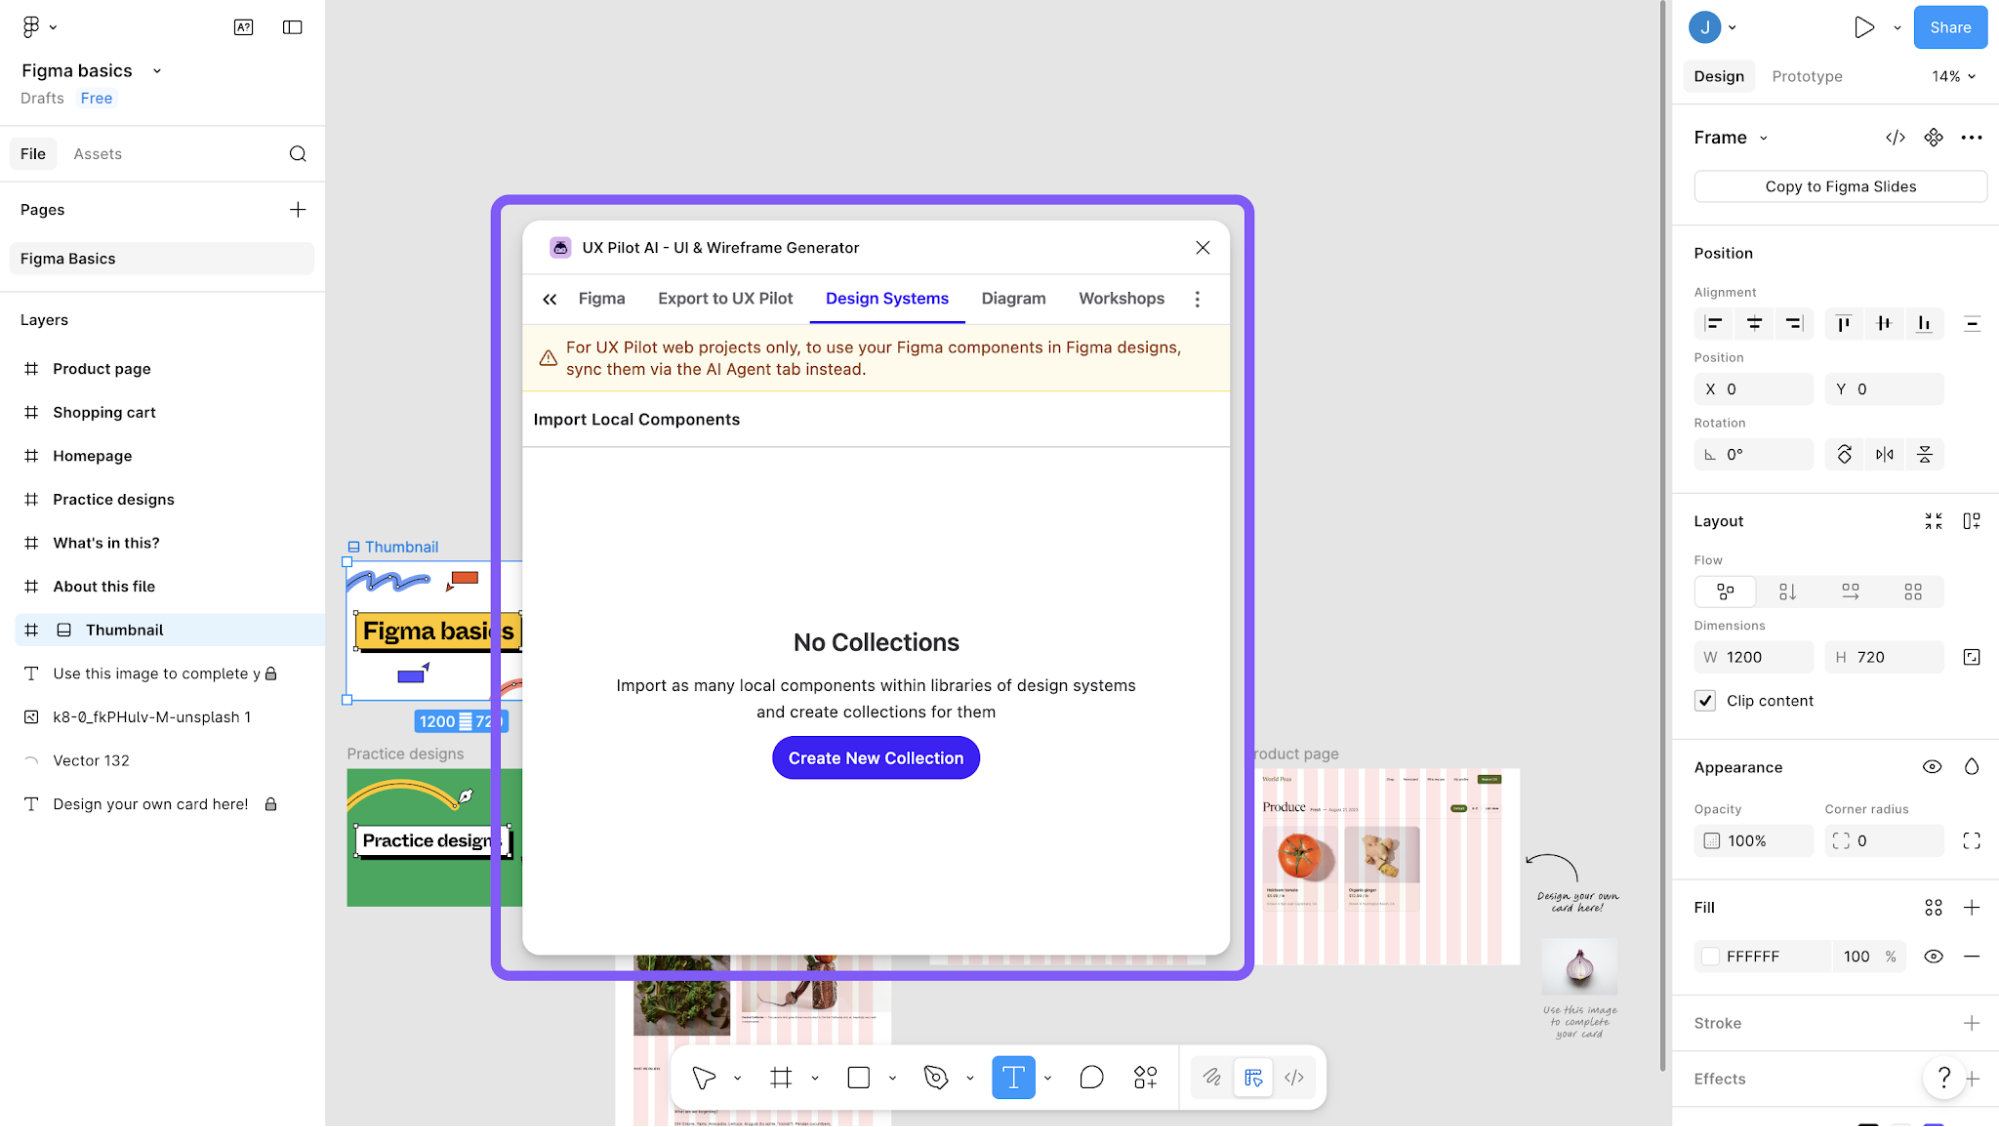The width and height of the screenshot is (1999, 1127).
Task: Toggle individual corner radius icon
Action: 1971,841
